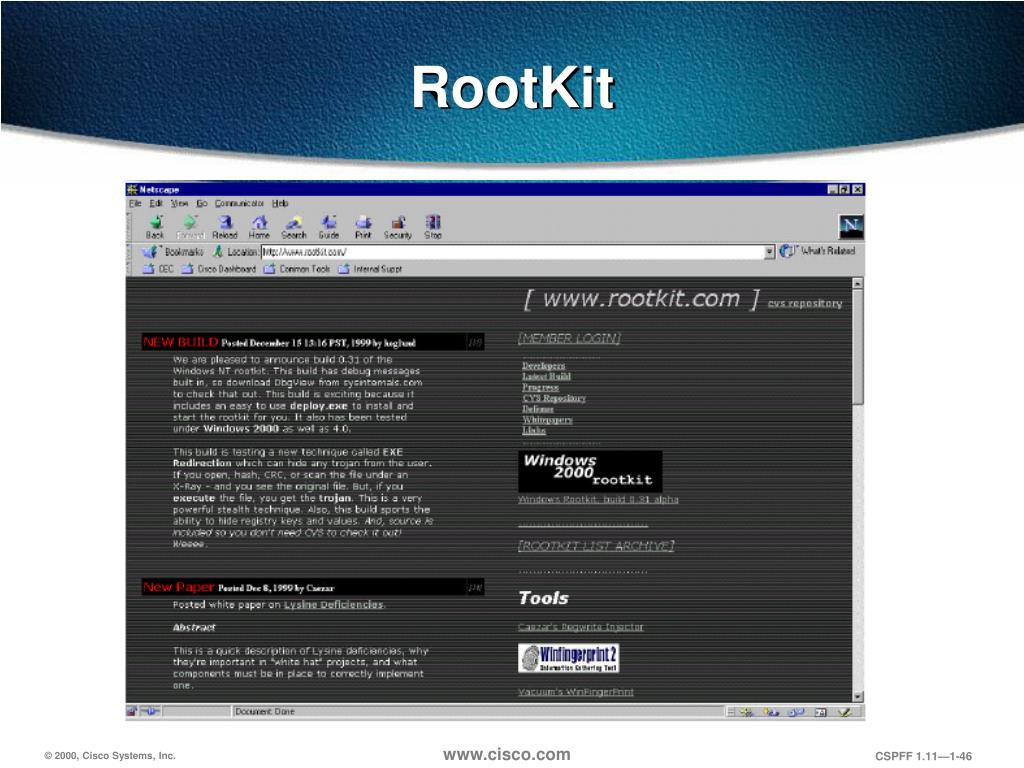Viewport: 1024px width, 768px height.
Task: Open the Edit menu
Action: tap(155, 204)
